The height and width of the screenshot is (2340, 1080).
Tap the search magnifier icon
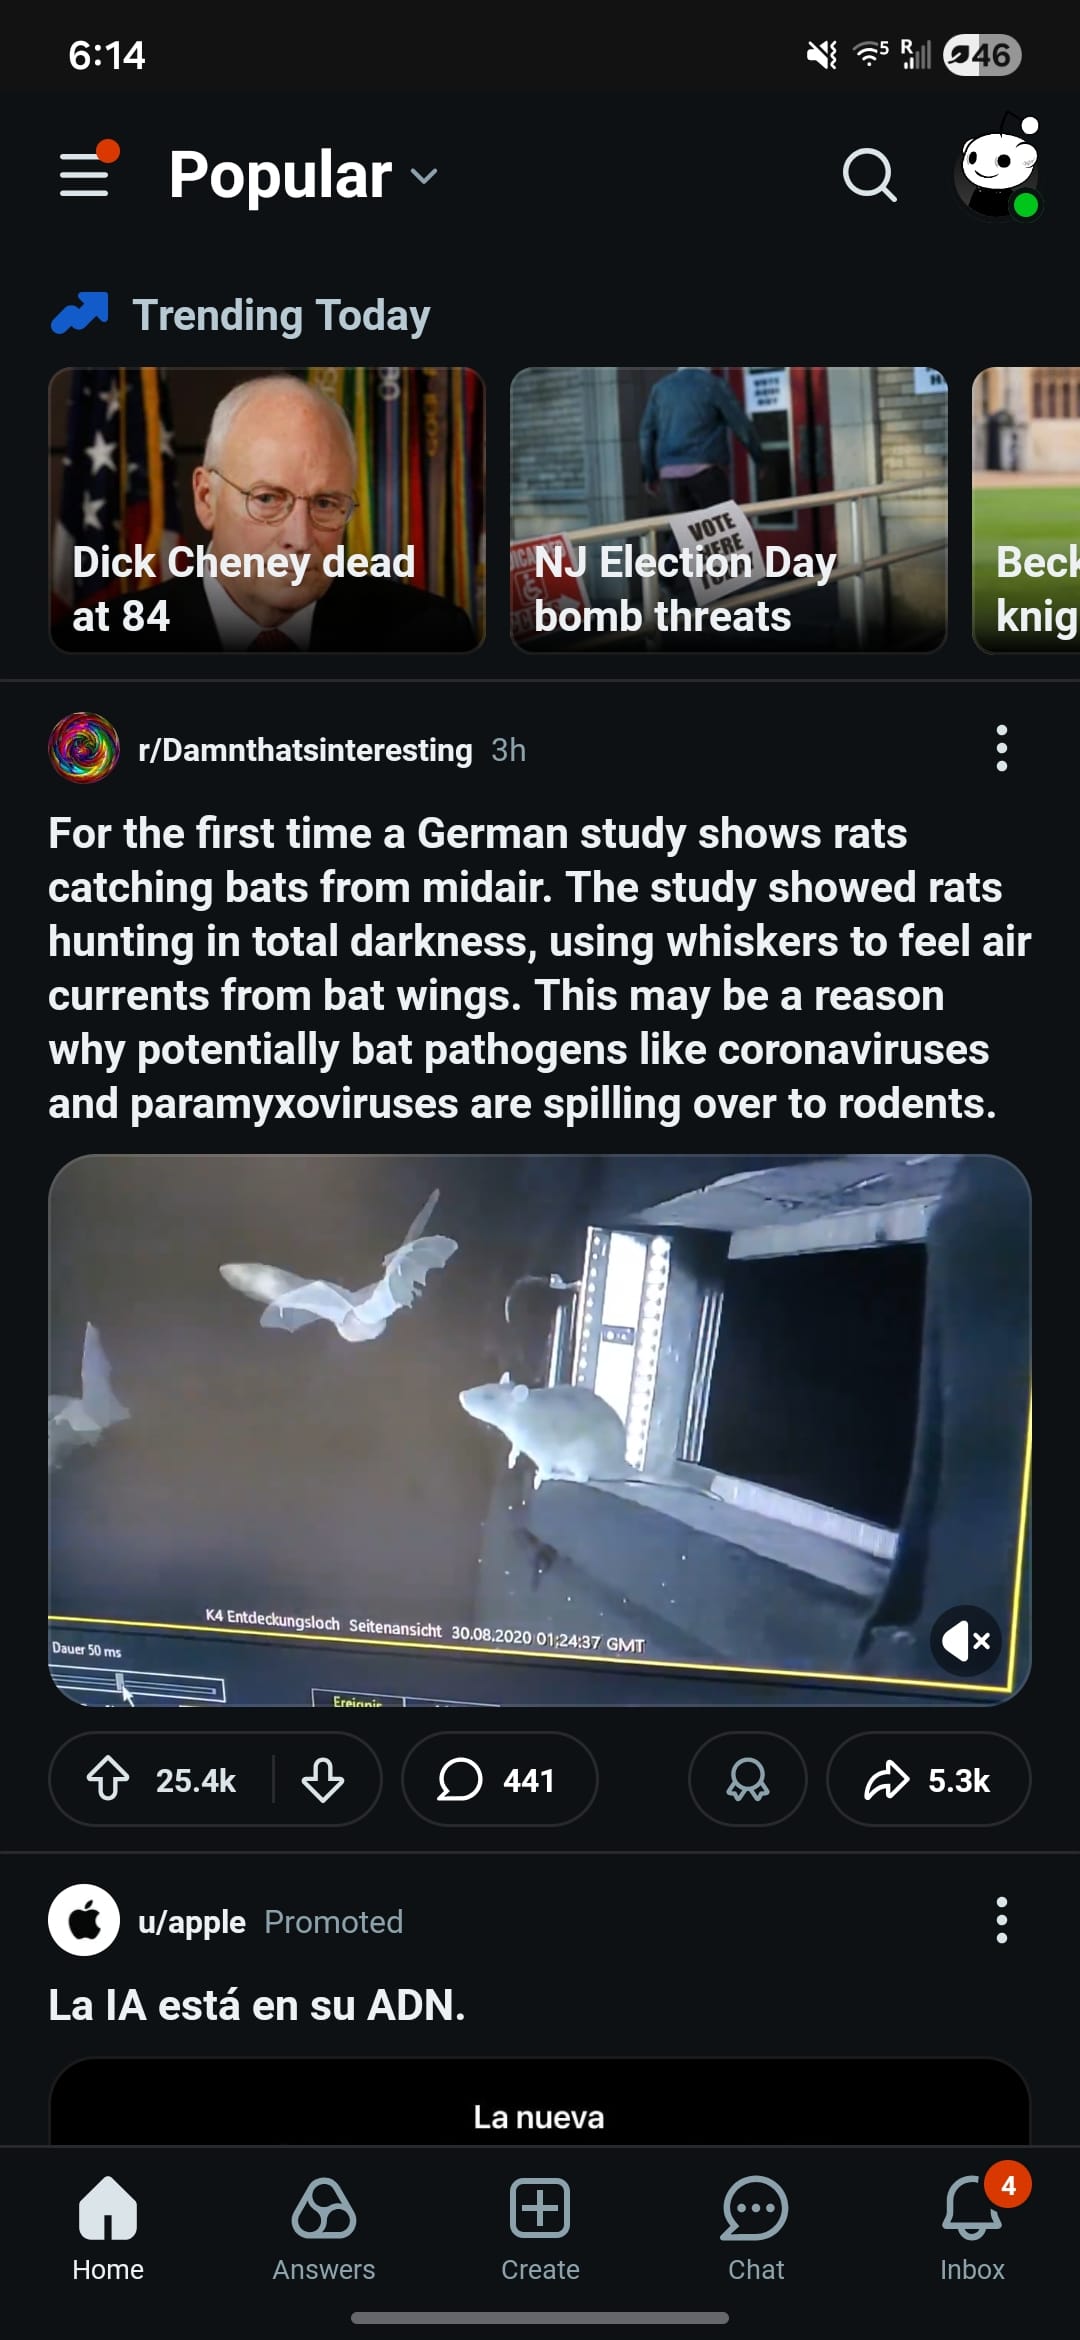(x=869, y=176)
